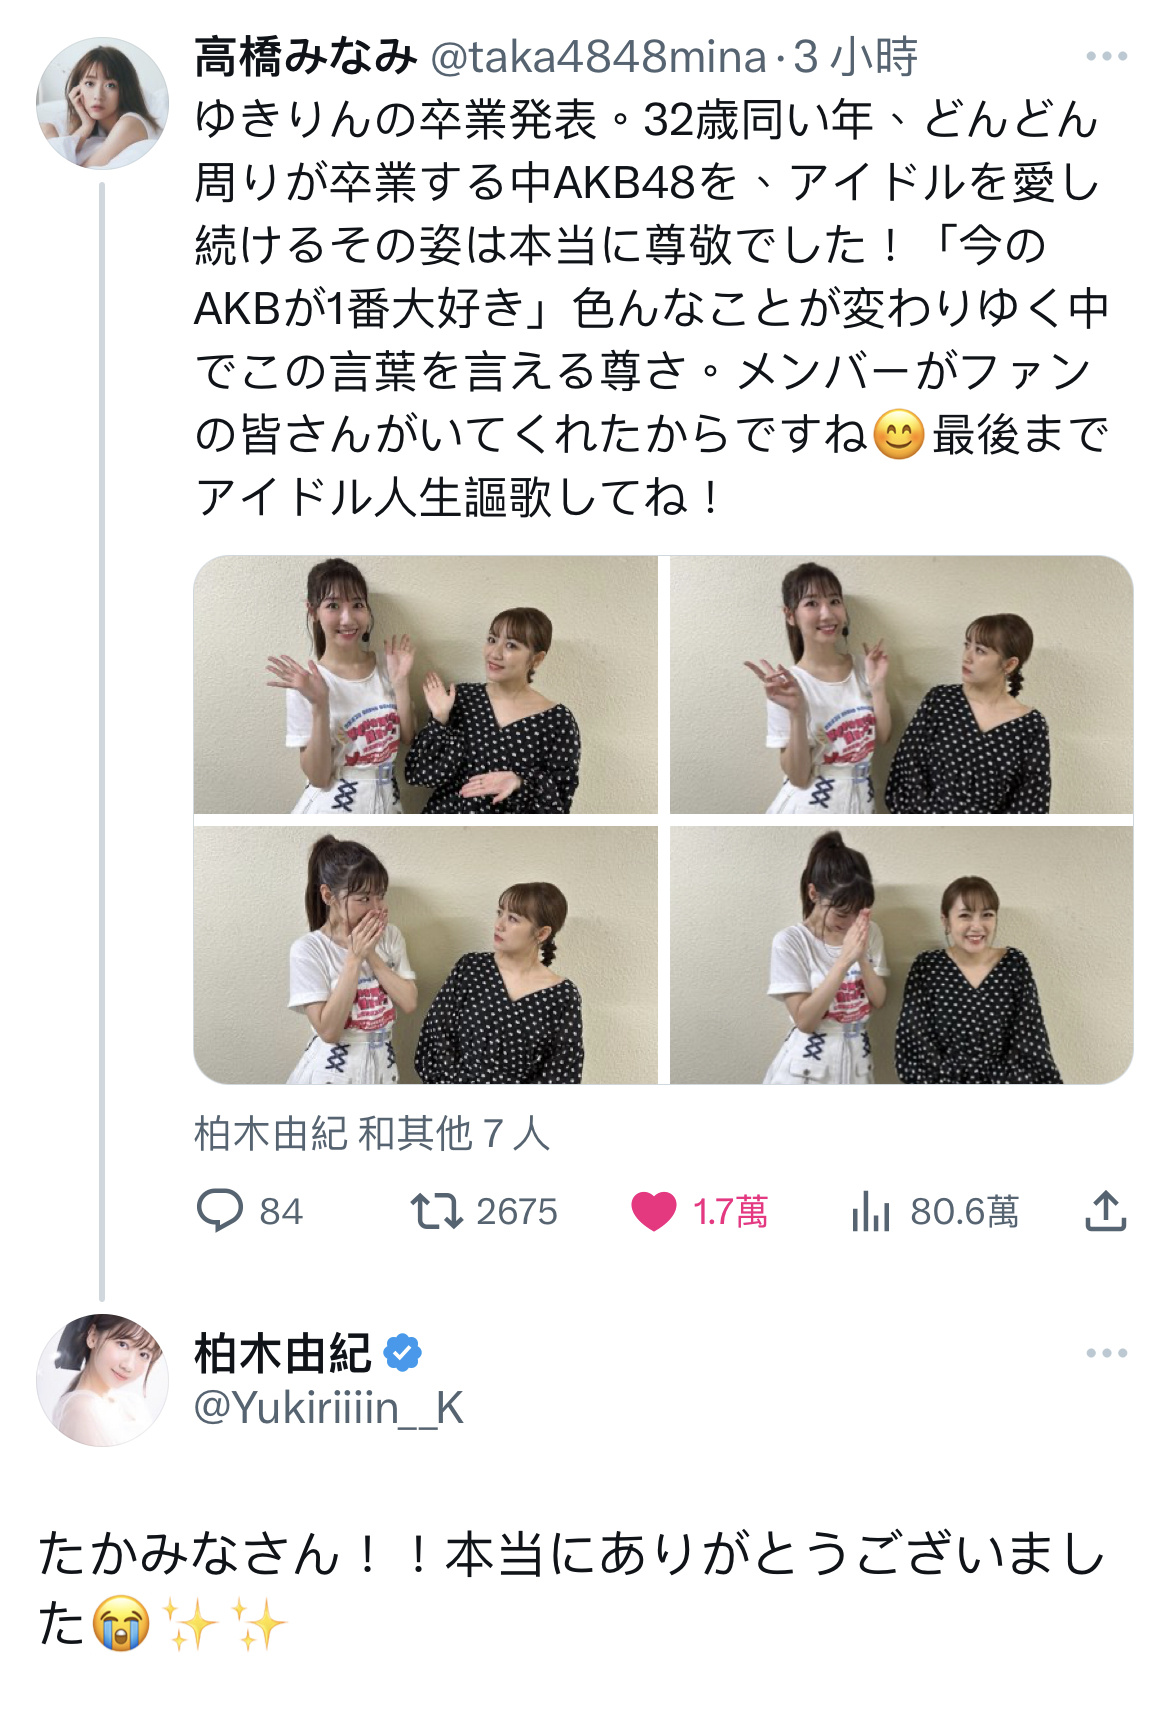
Task: Select the 高橋みなみ display name
Action: 305,57
